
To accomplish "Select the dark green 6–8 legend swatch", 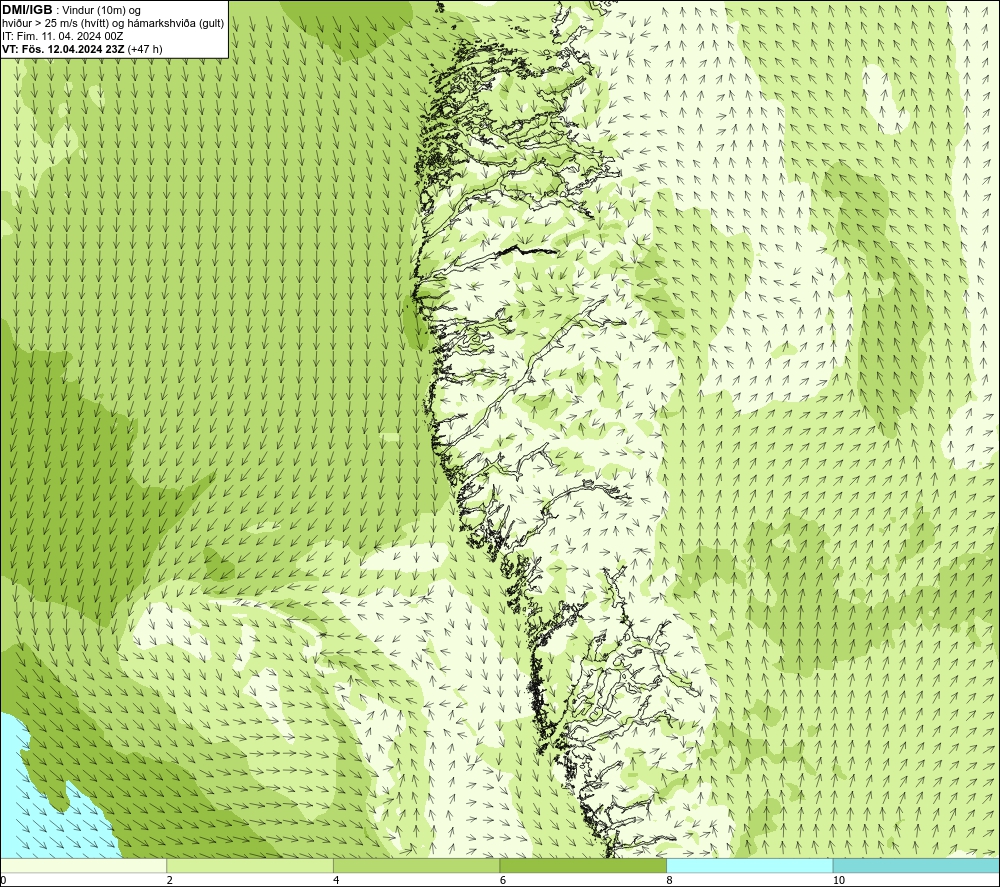I will (x=583, y=865).
